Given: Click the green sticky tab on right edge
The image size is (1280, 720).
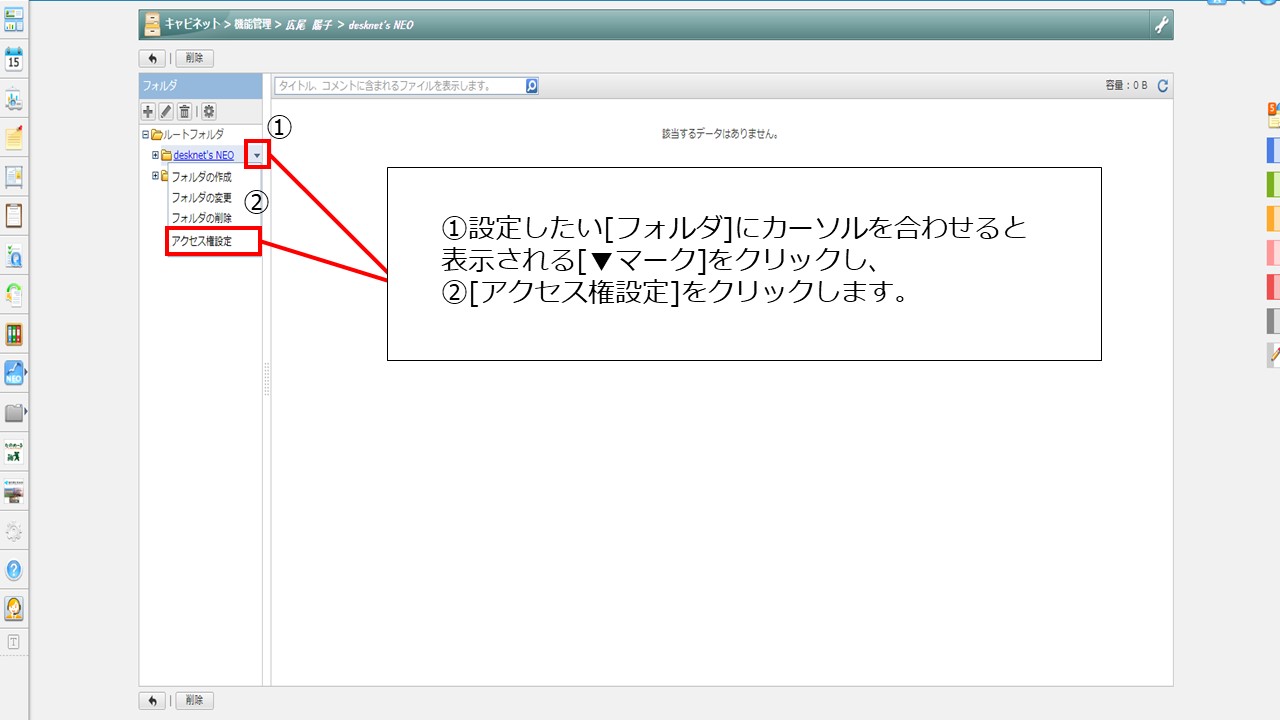Looking at the screenshot, I should coord(1273,185).
